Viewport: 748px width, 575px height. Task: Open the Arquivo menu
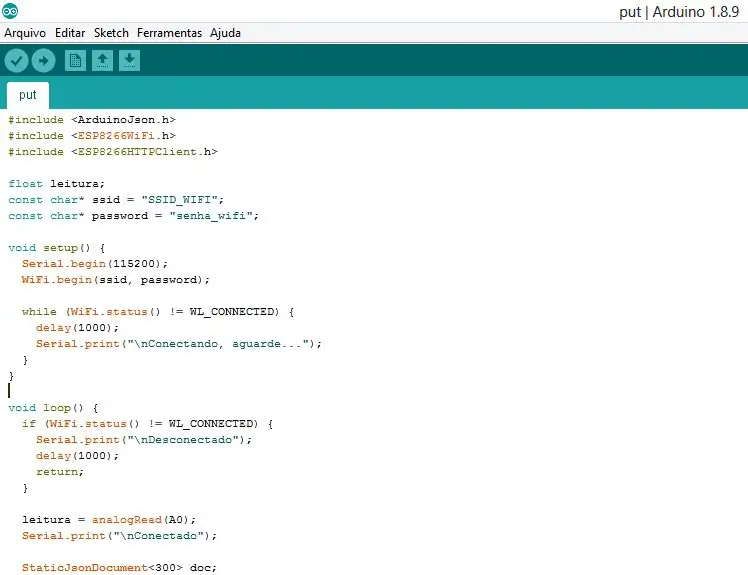pos(25,33)
